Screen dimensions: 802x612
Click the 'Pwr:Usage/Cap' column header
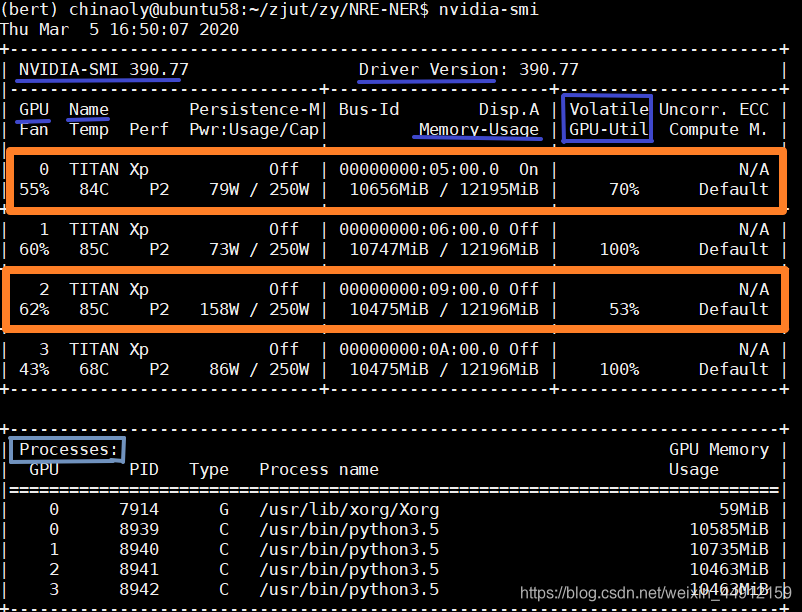(254, 129)
